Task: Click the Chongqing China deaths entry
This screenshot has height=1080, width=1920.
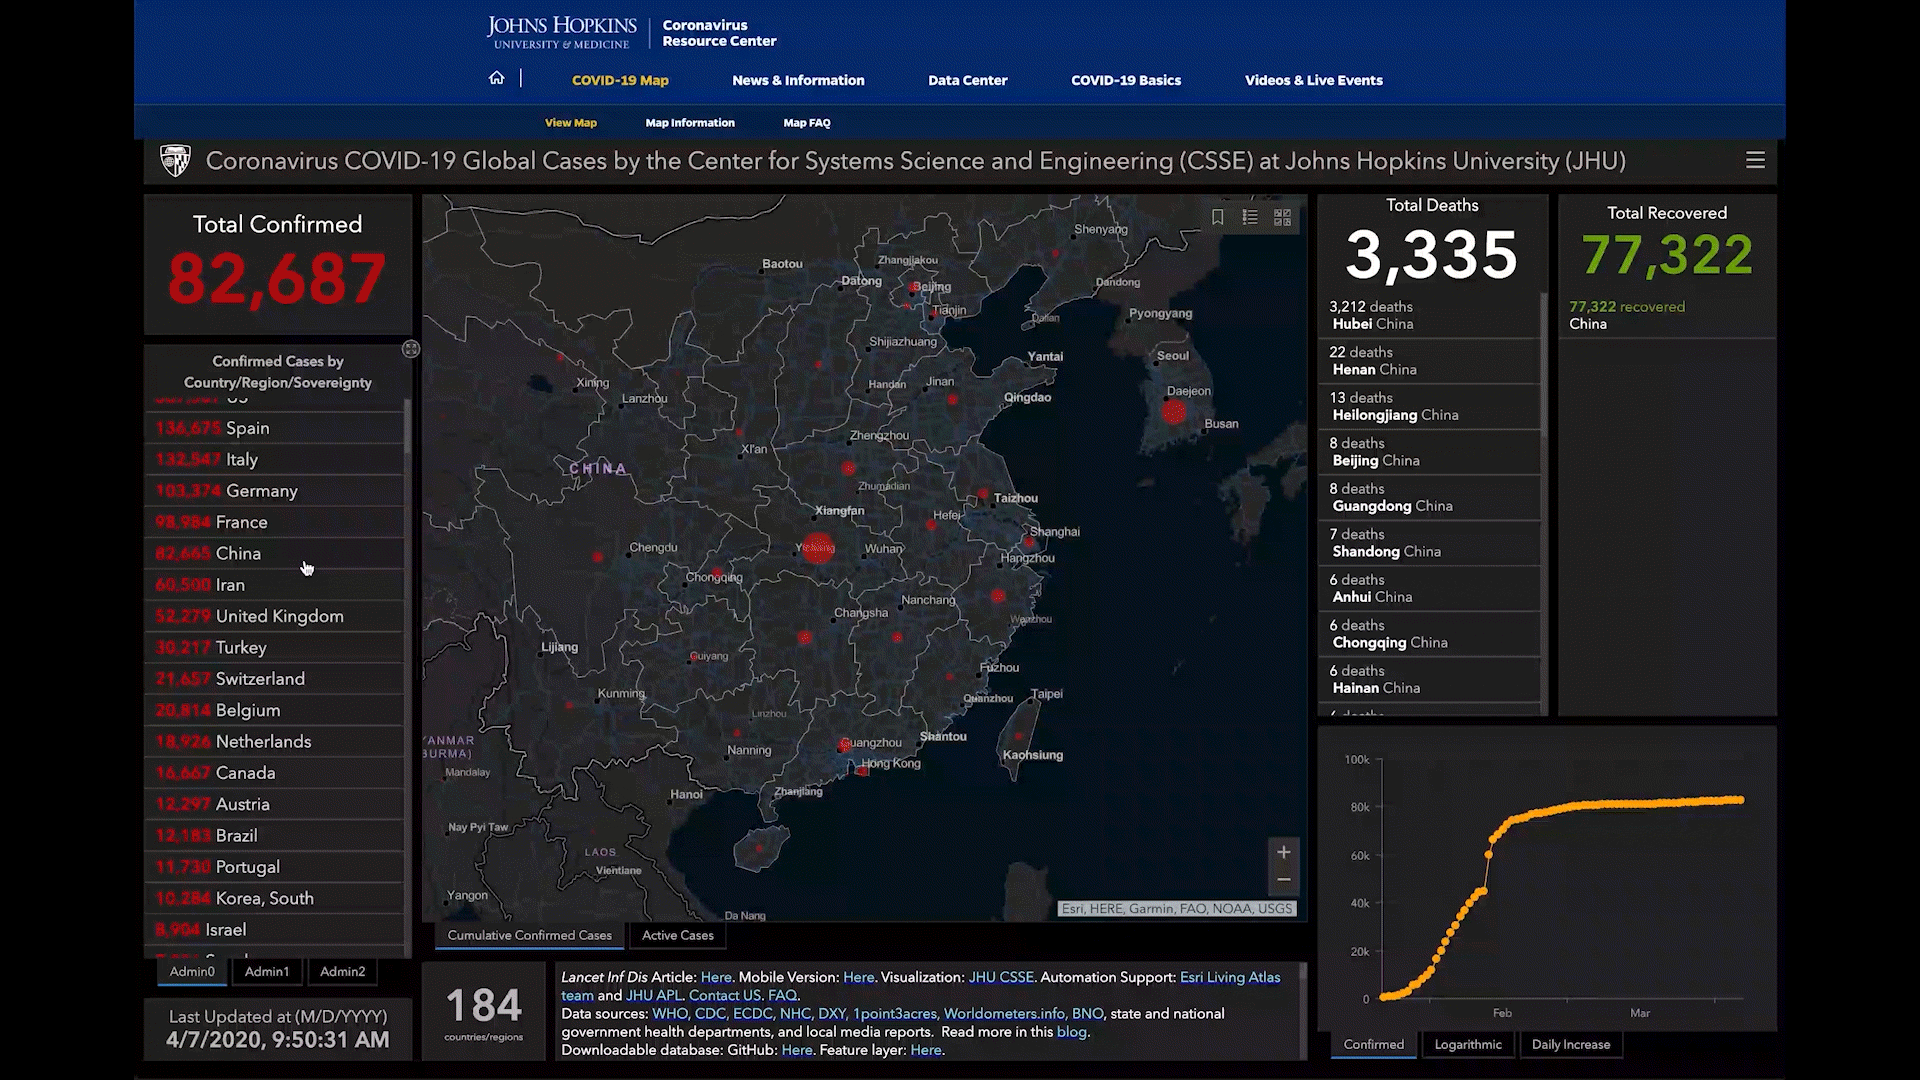Action: (1429, 634)
